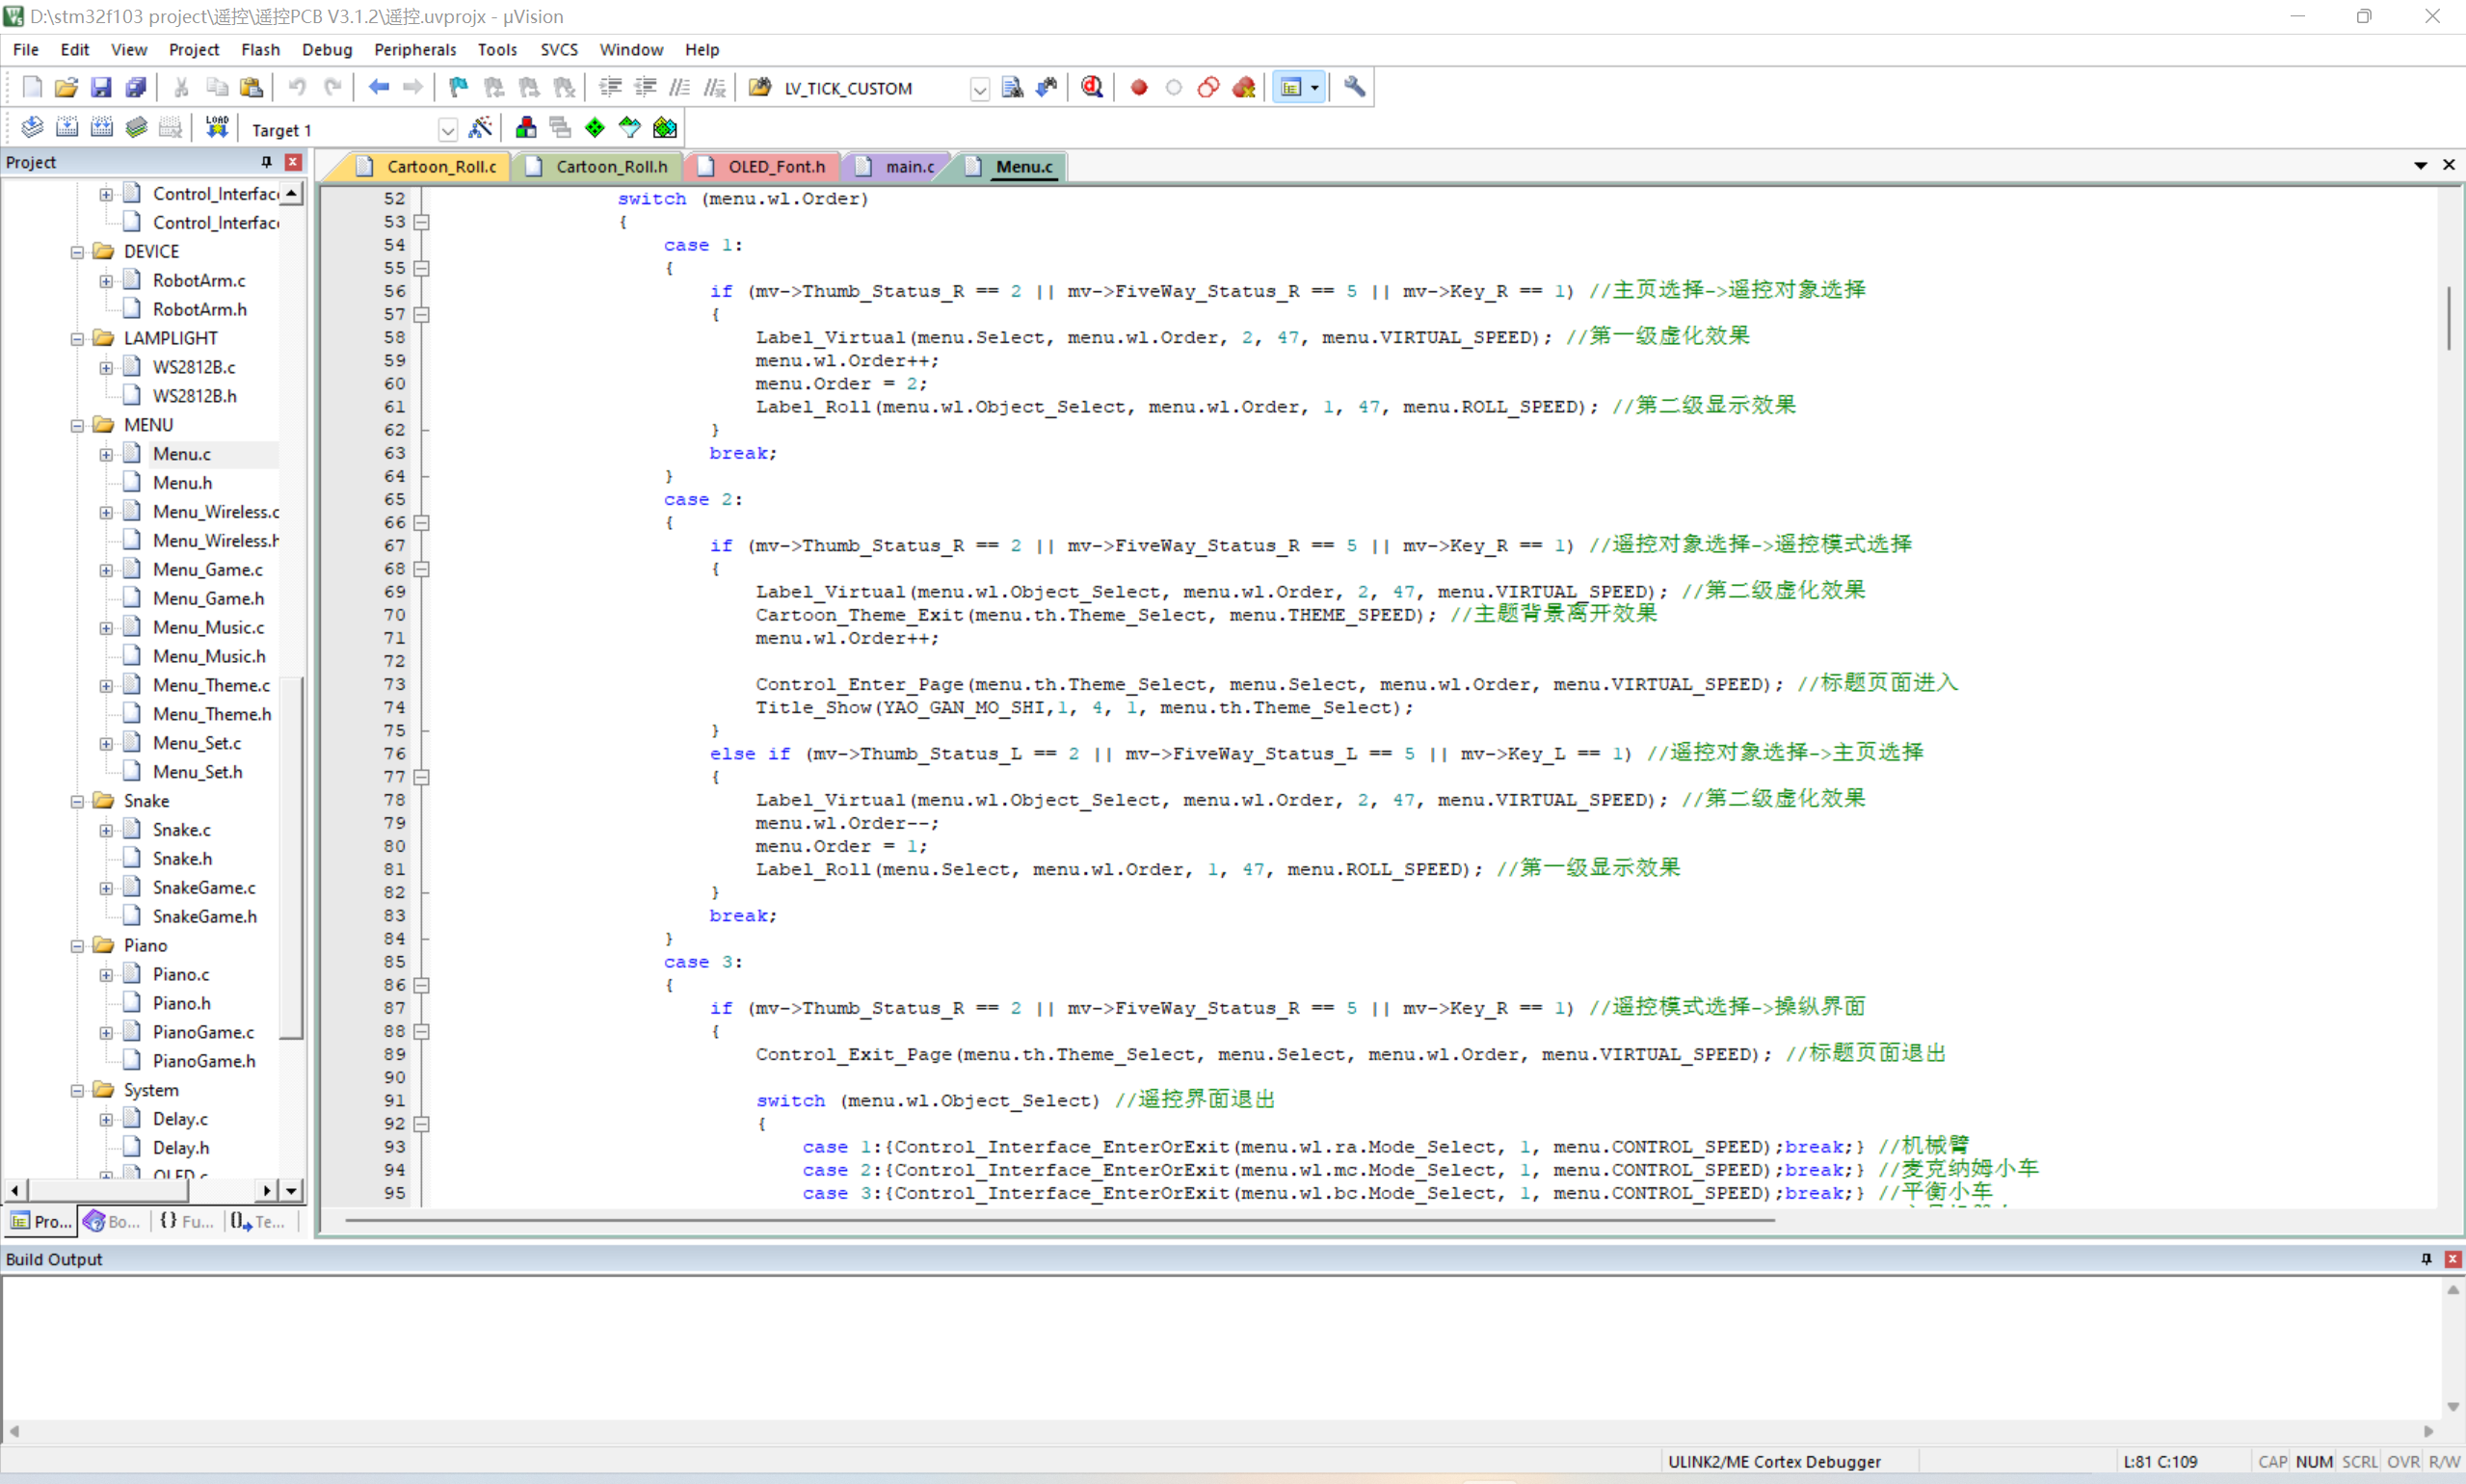Screen dimensions: 2466x1484
Task: Collapse the MENU folder
Action: coord(77,426)
